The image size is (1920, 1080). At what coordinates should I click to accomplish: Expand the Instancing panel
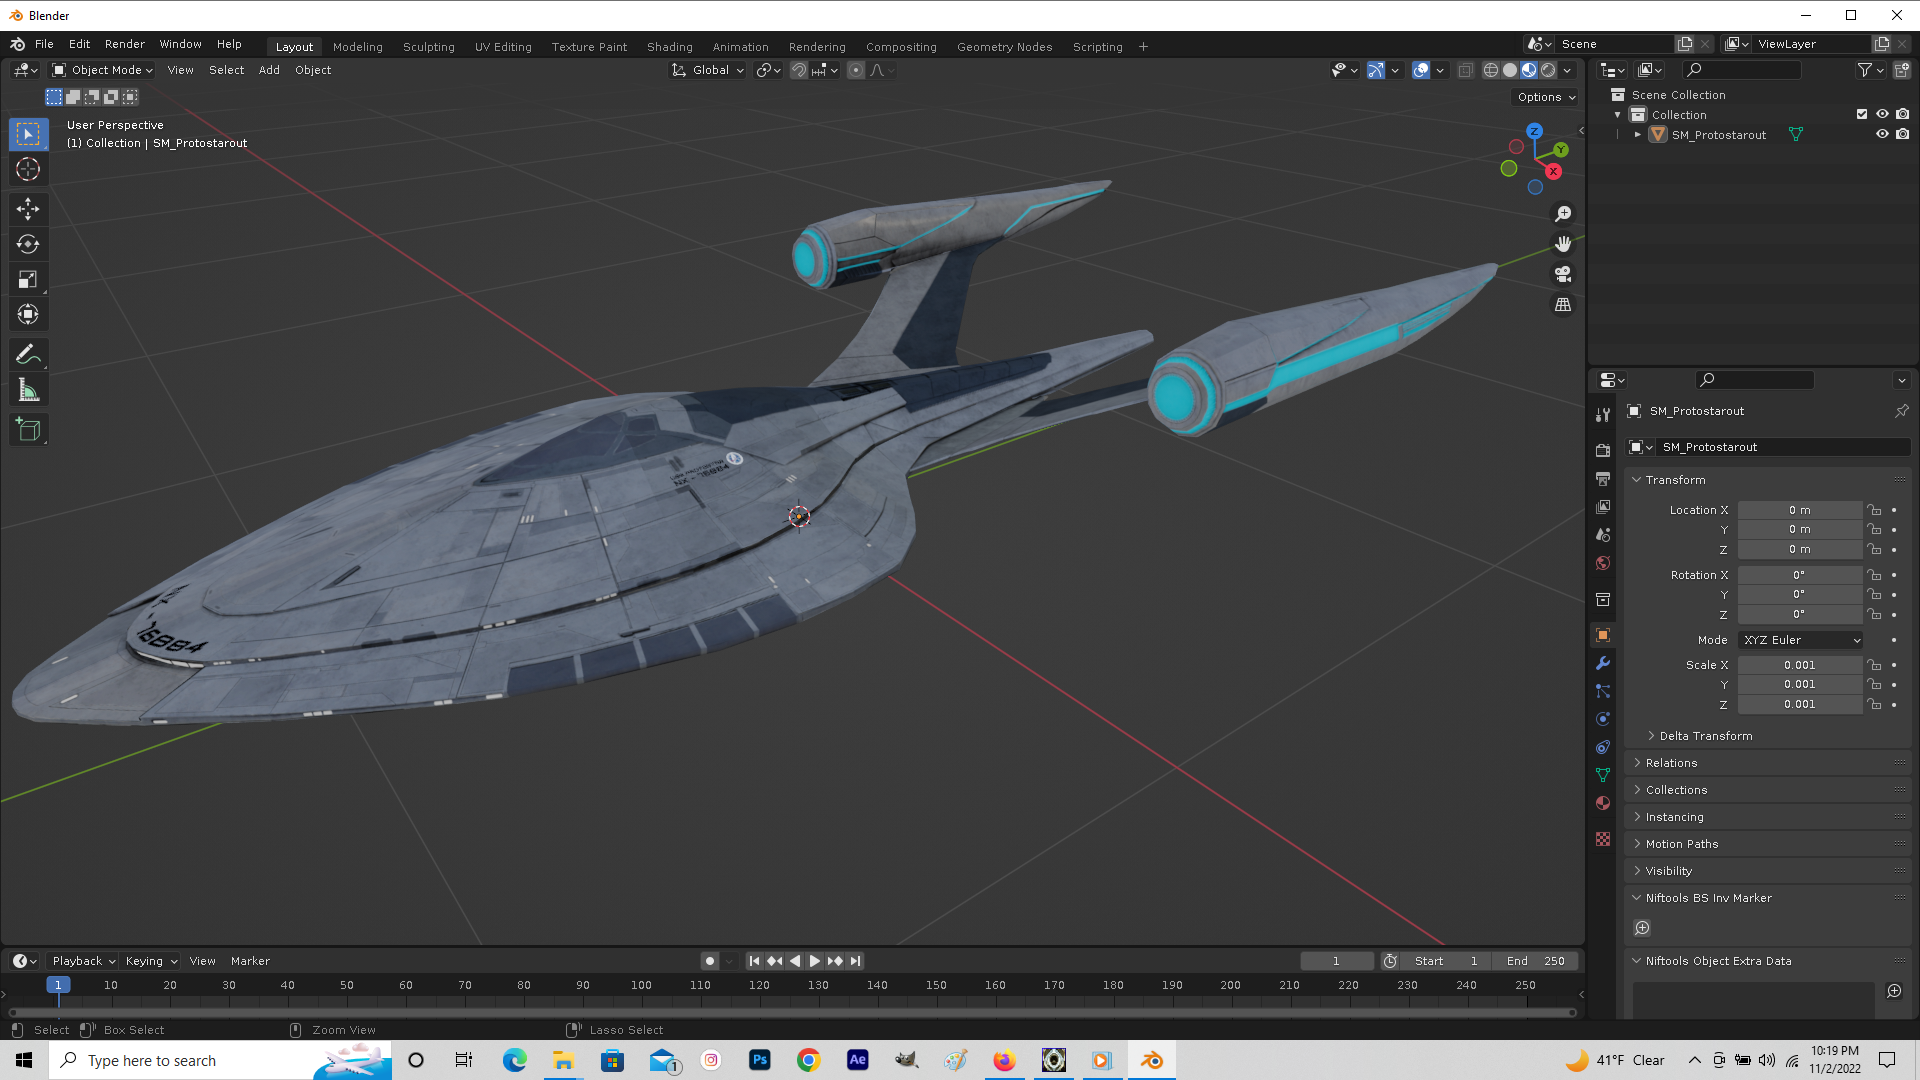[x=1675, y=817]
